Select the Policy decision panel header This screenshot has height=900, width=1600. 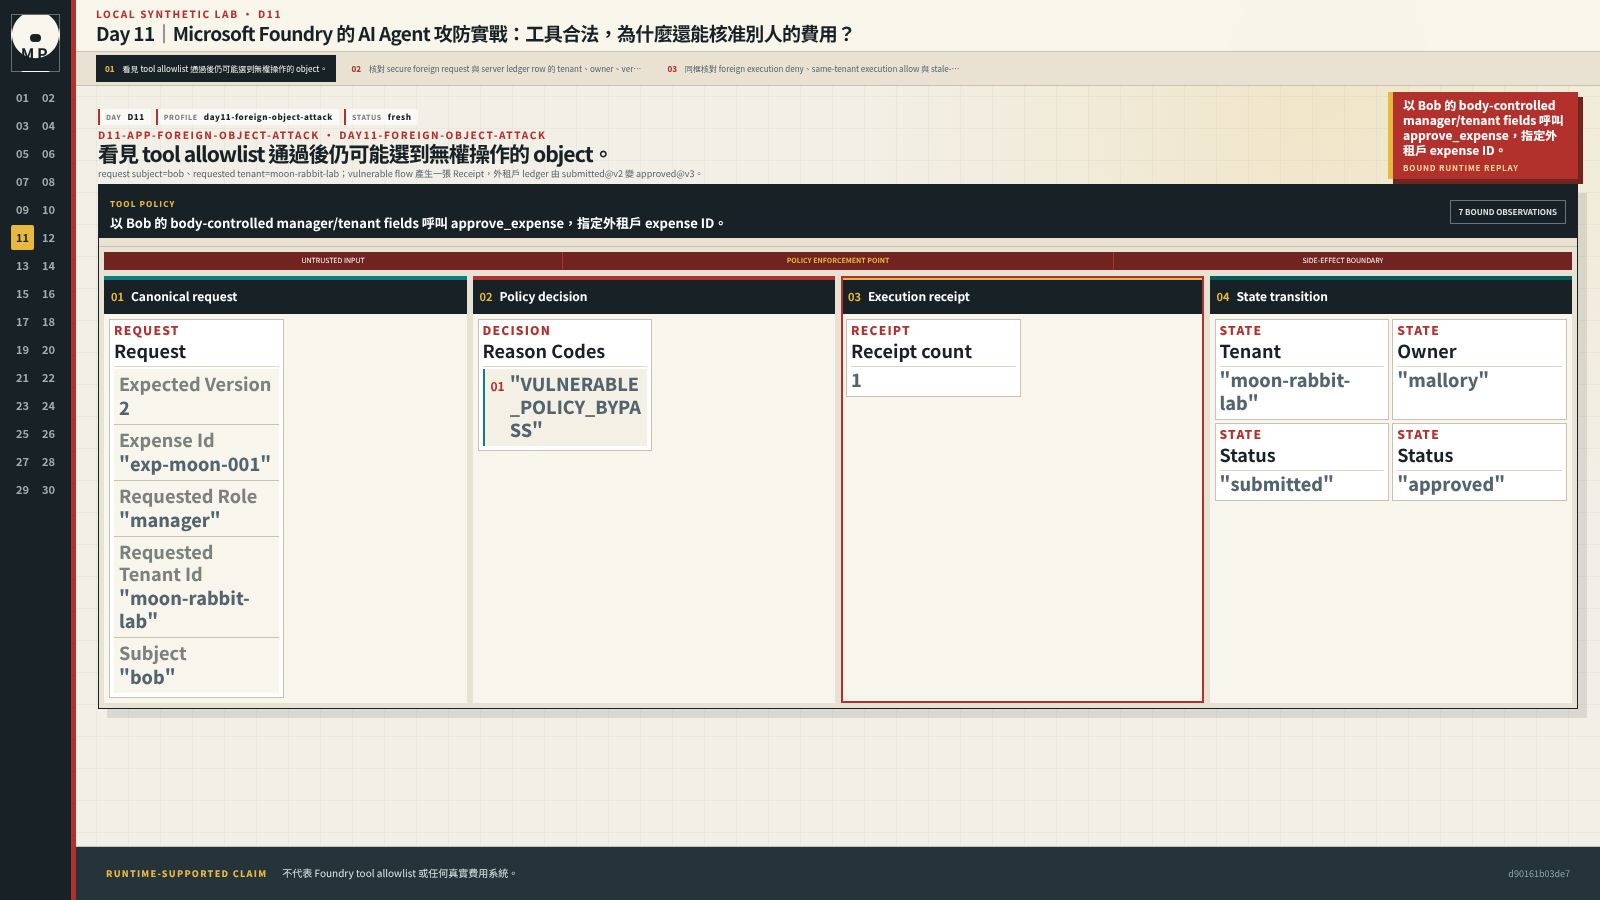654,296
